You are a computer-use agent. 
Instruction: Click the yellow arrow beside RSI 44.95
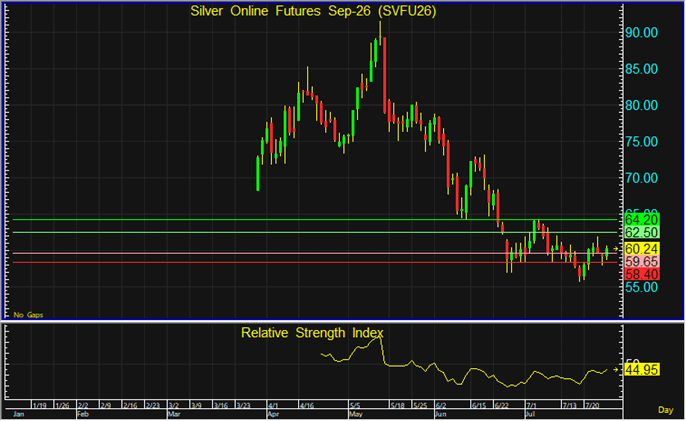click(616, 370)
